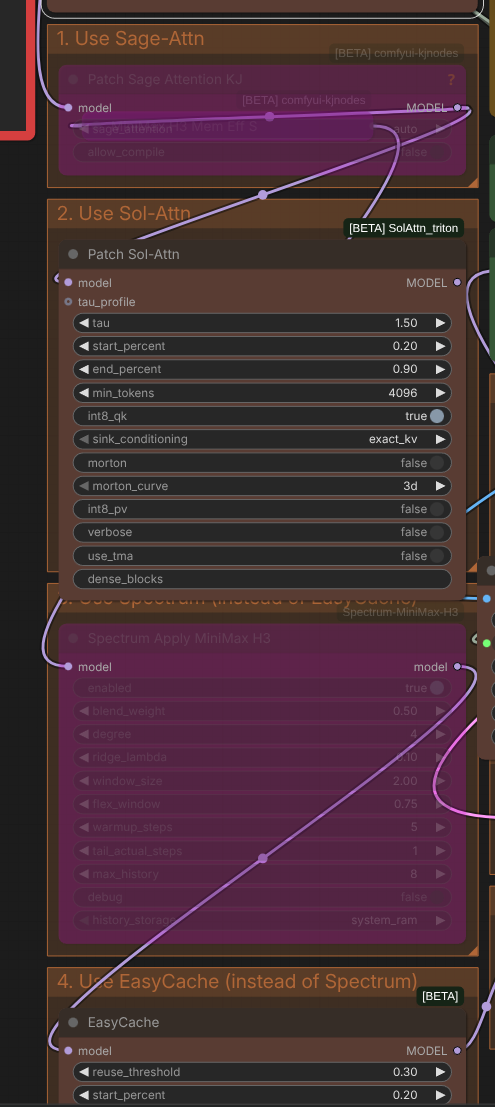Screen dimensions: 495x1107
Task: Open morton_curve 3d combo value
Action: [410, 486]
